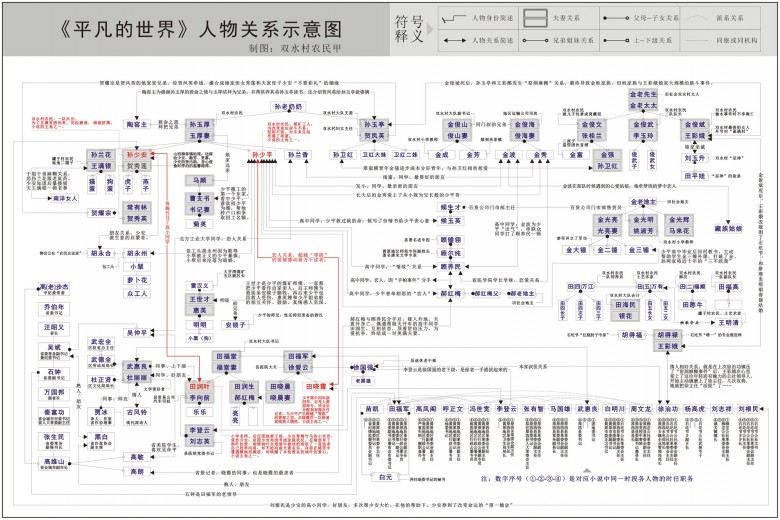The height and width of the screenshot is (520, 780).
Task: Select the 顾养民 character node
Action: coord(451,267)
